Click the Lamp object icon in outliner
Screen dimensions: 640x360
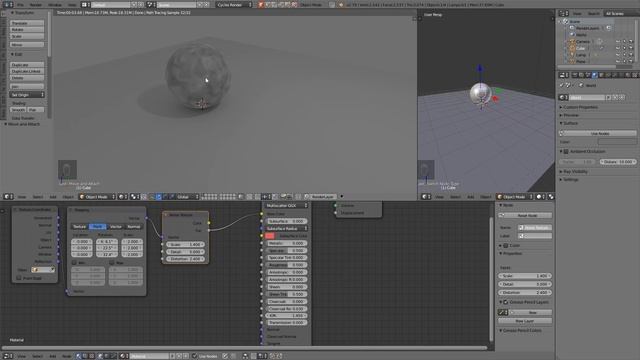pyautogui.click(x=572, y=55)
